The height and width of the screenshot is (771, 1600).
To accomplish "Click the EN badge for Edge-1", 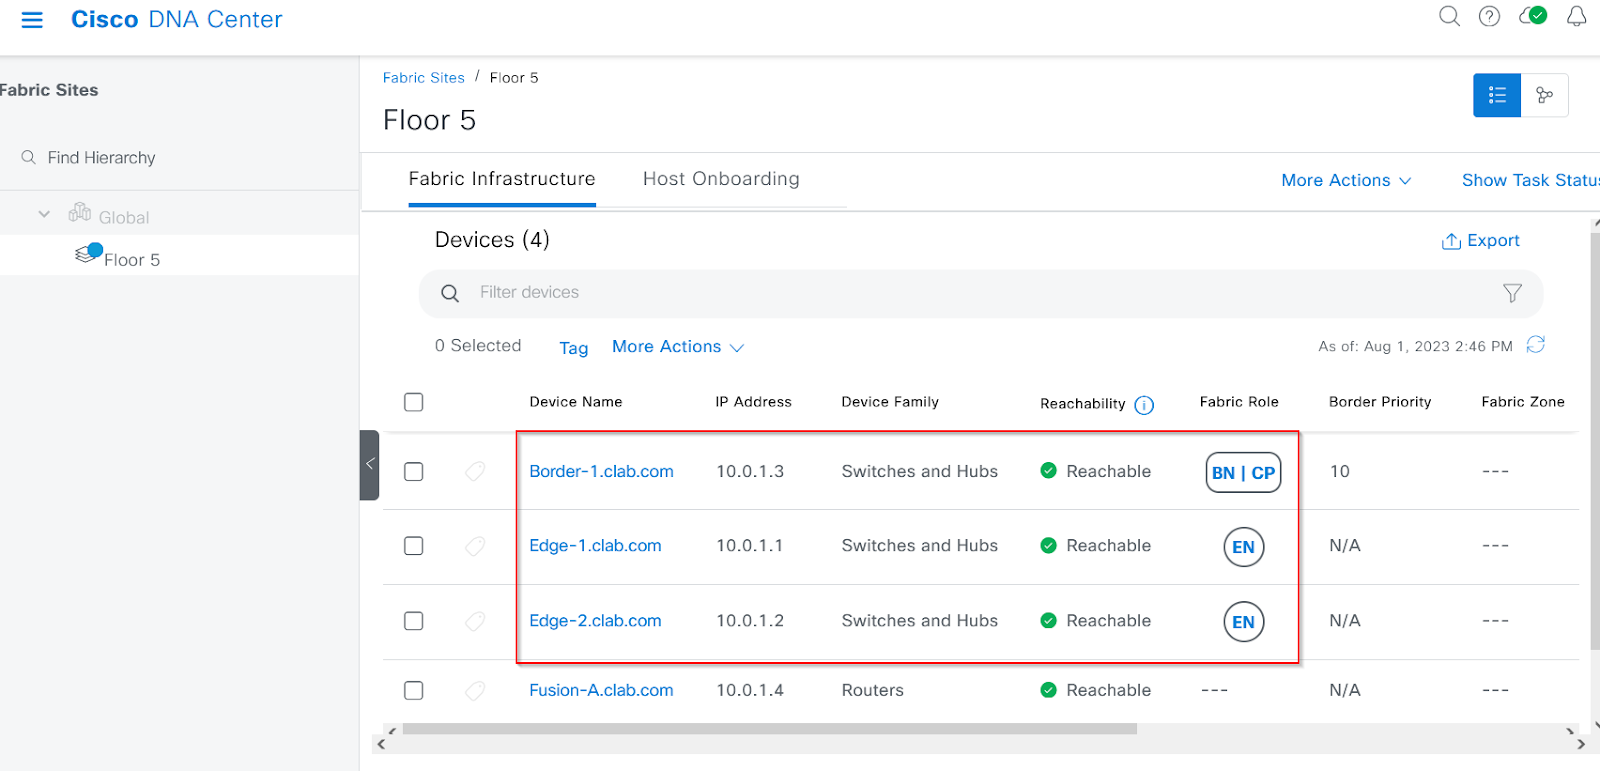I will pos(1243,547).
